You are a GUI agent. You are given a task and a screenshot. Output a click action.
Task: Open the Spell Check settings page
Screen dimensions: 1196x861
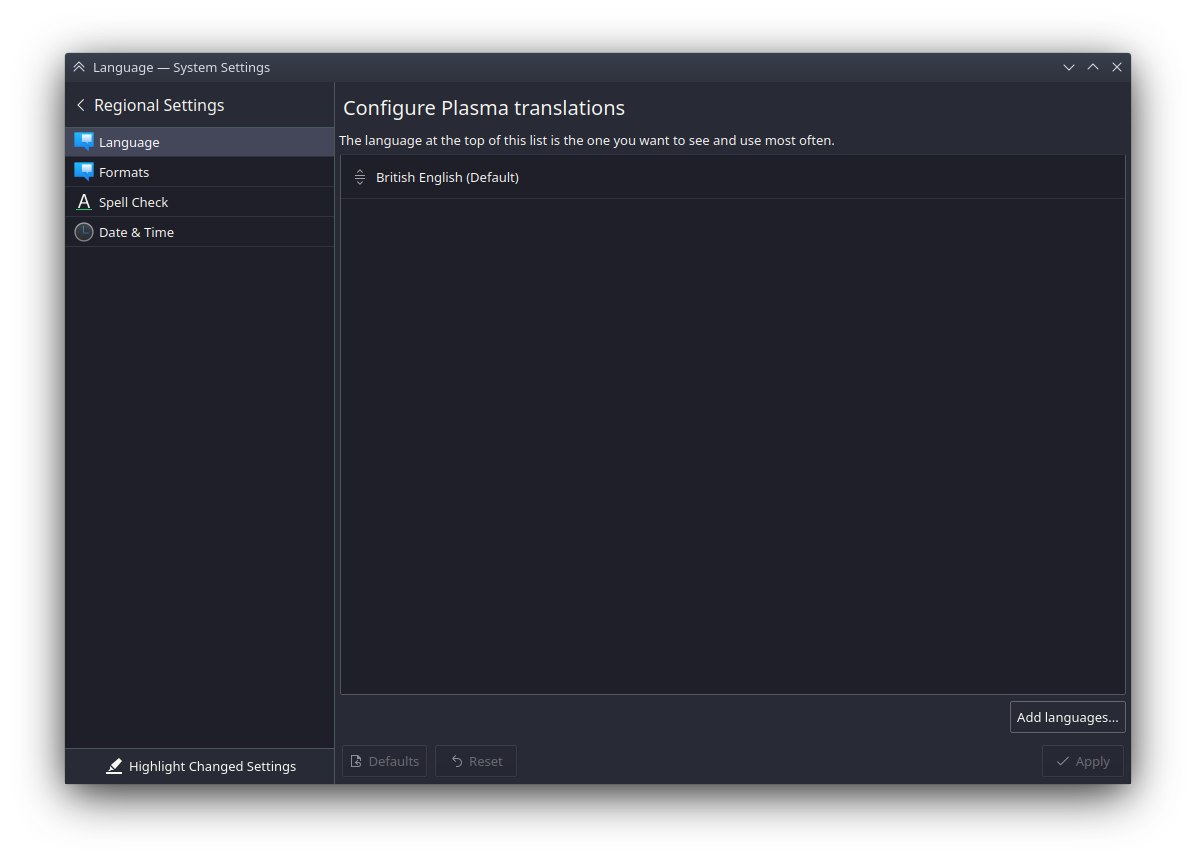pyautogui.click(x=200, y=202)
